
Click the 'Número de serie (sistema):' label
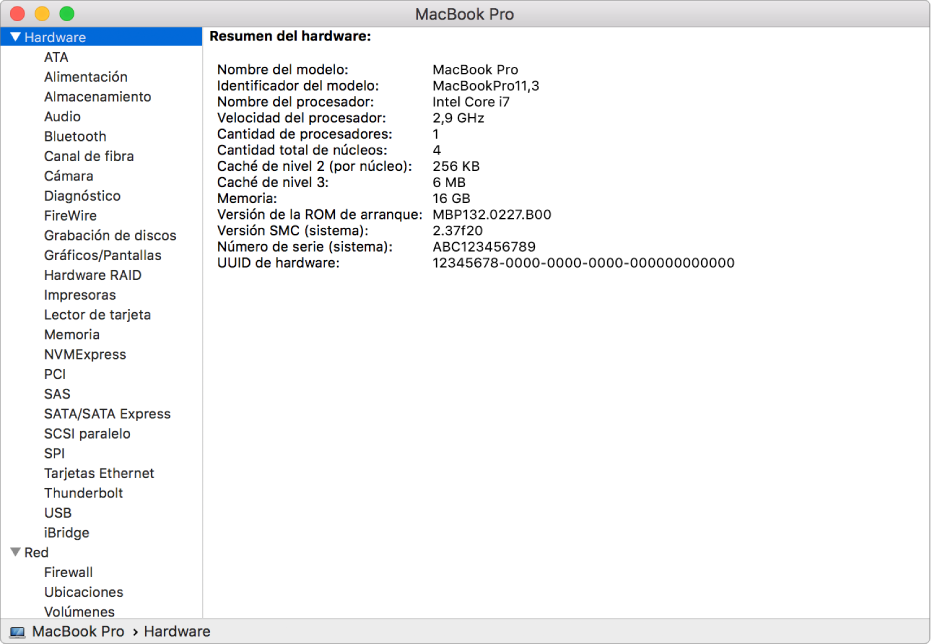coord(305,247)
